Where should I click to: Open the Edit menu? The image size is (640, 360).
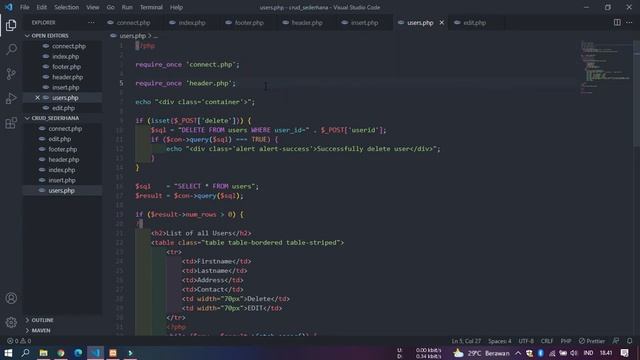[x=42, y=7]
